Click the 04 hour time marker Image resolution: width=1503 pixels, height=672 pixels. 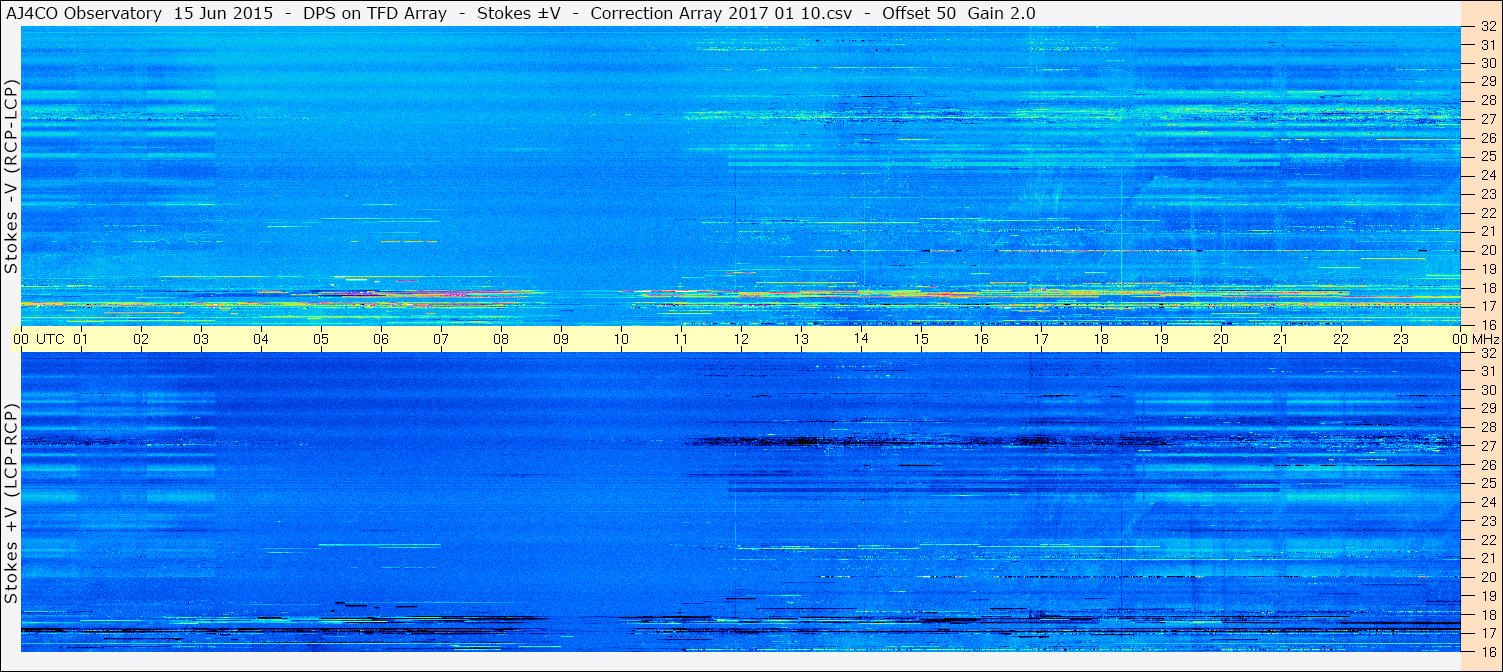point(261,339)
